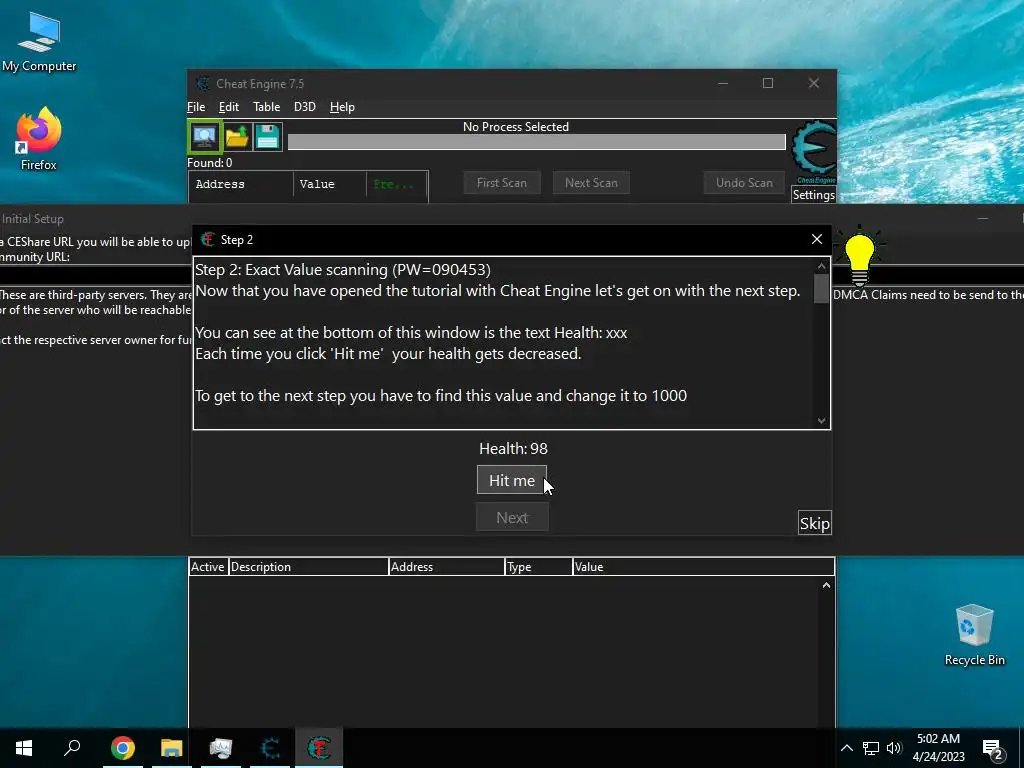The image size is (1024, 768).
Task: Click the tutorial text scrollbar thumb
Action: 822,289
